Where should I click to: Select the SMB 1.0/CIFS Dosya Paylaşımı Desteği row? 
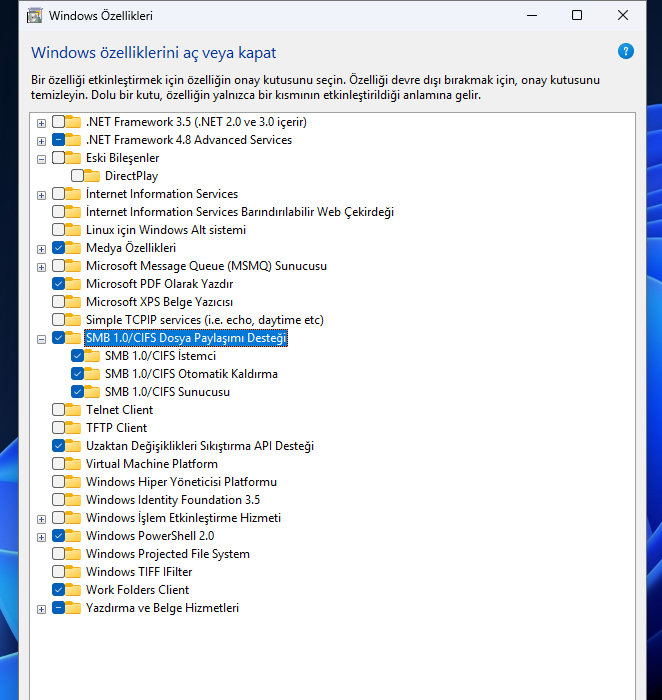tap(186, 338)
